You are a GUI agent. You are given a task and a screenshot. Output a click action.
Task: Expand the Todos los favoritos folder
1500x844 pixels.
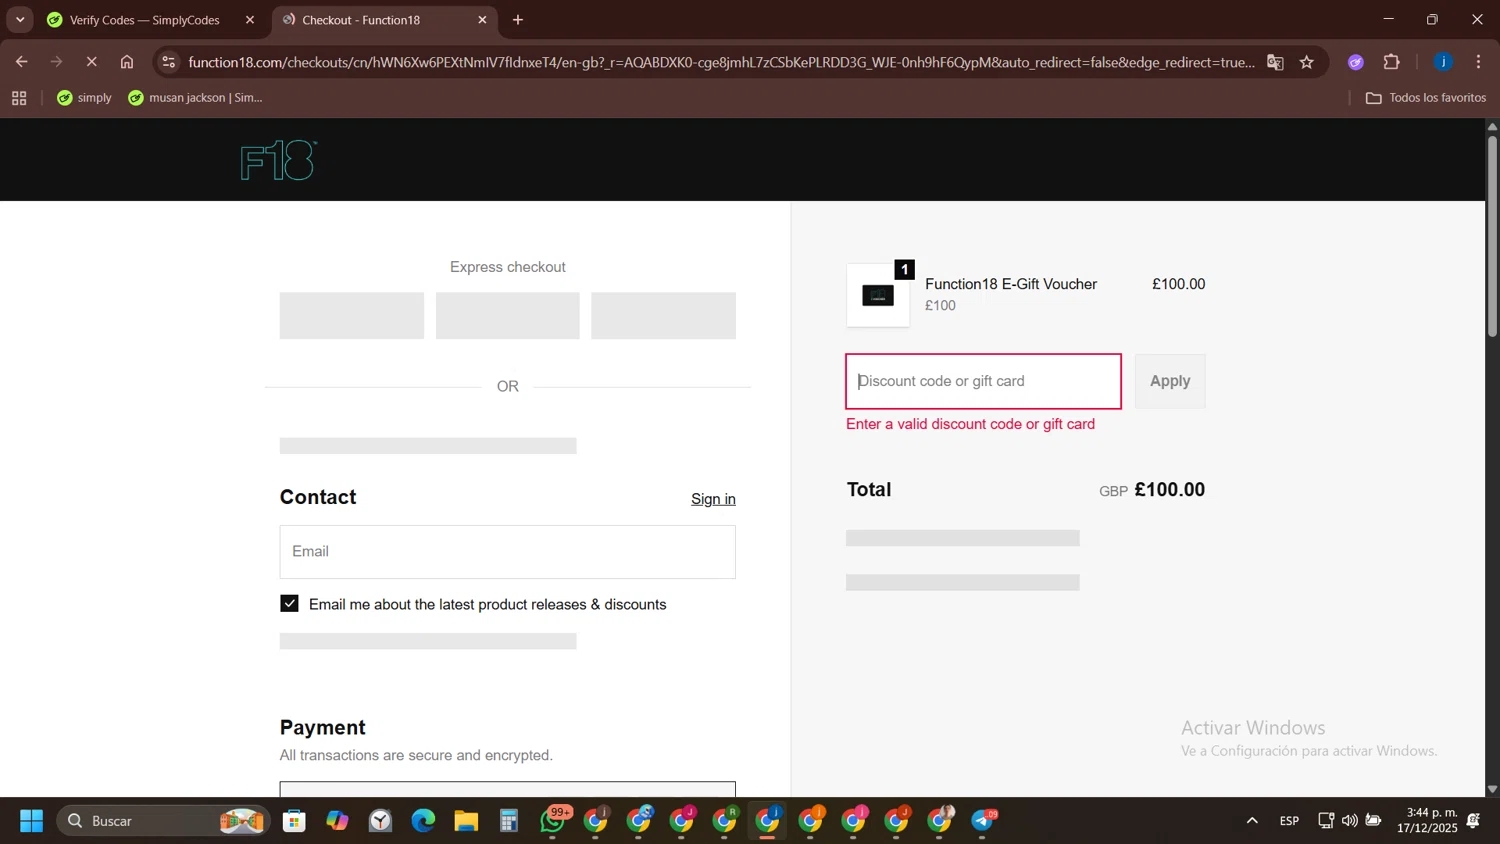[x=1426, y=98]
